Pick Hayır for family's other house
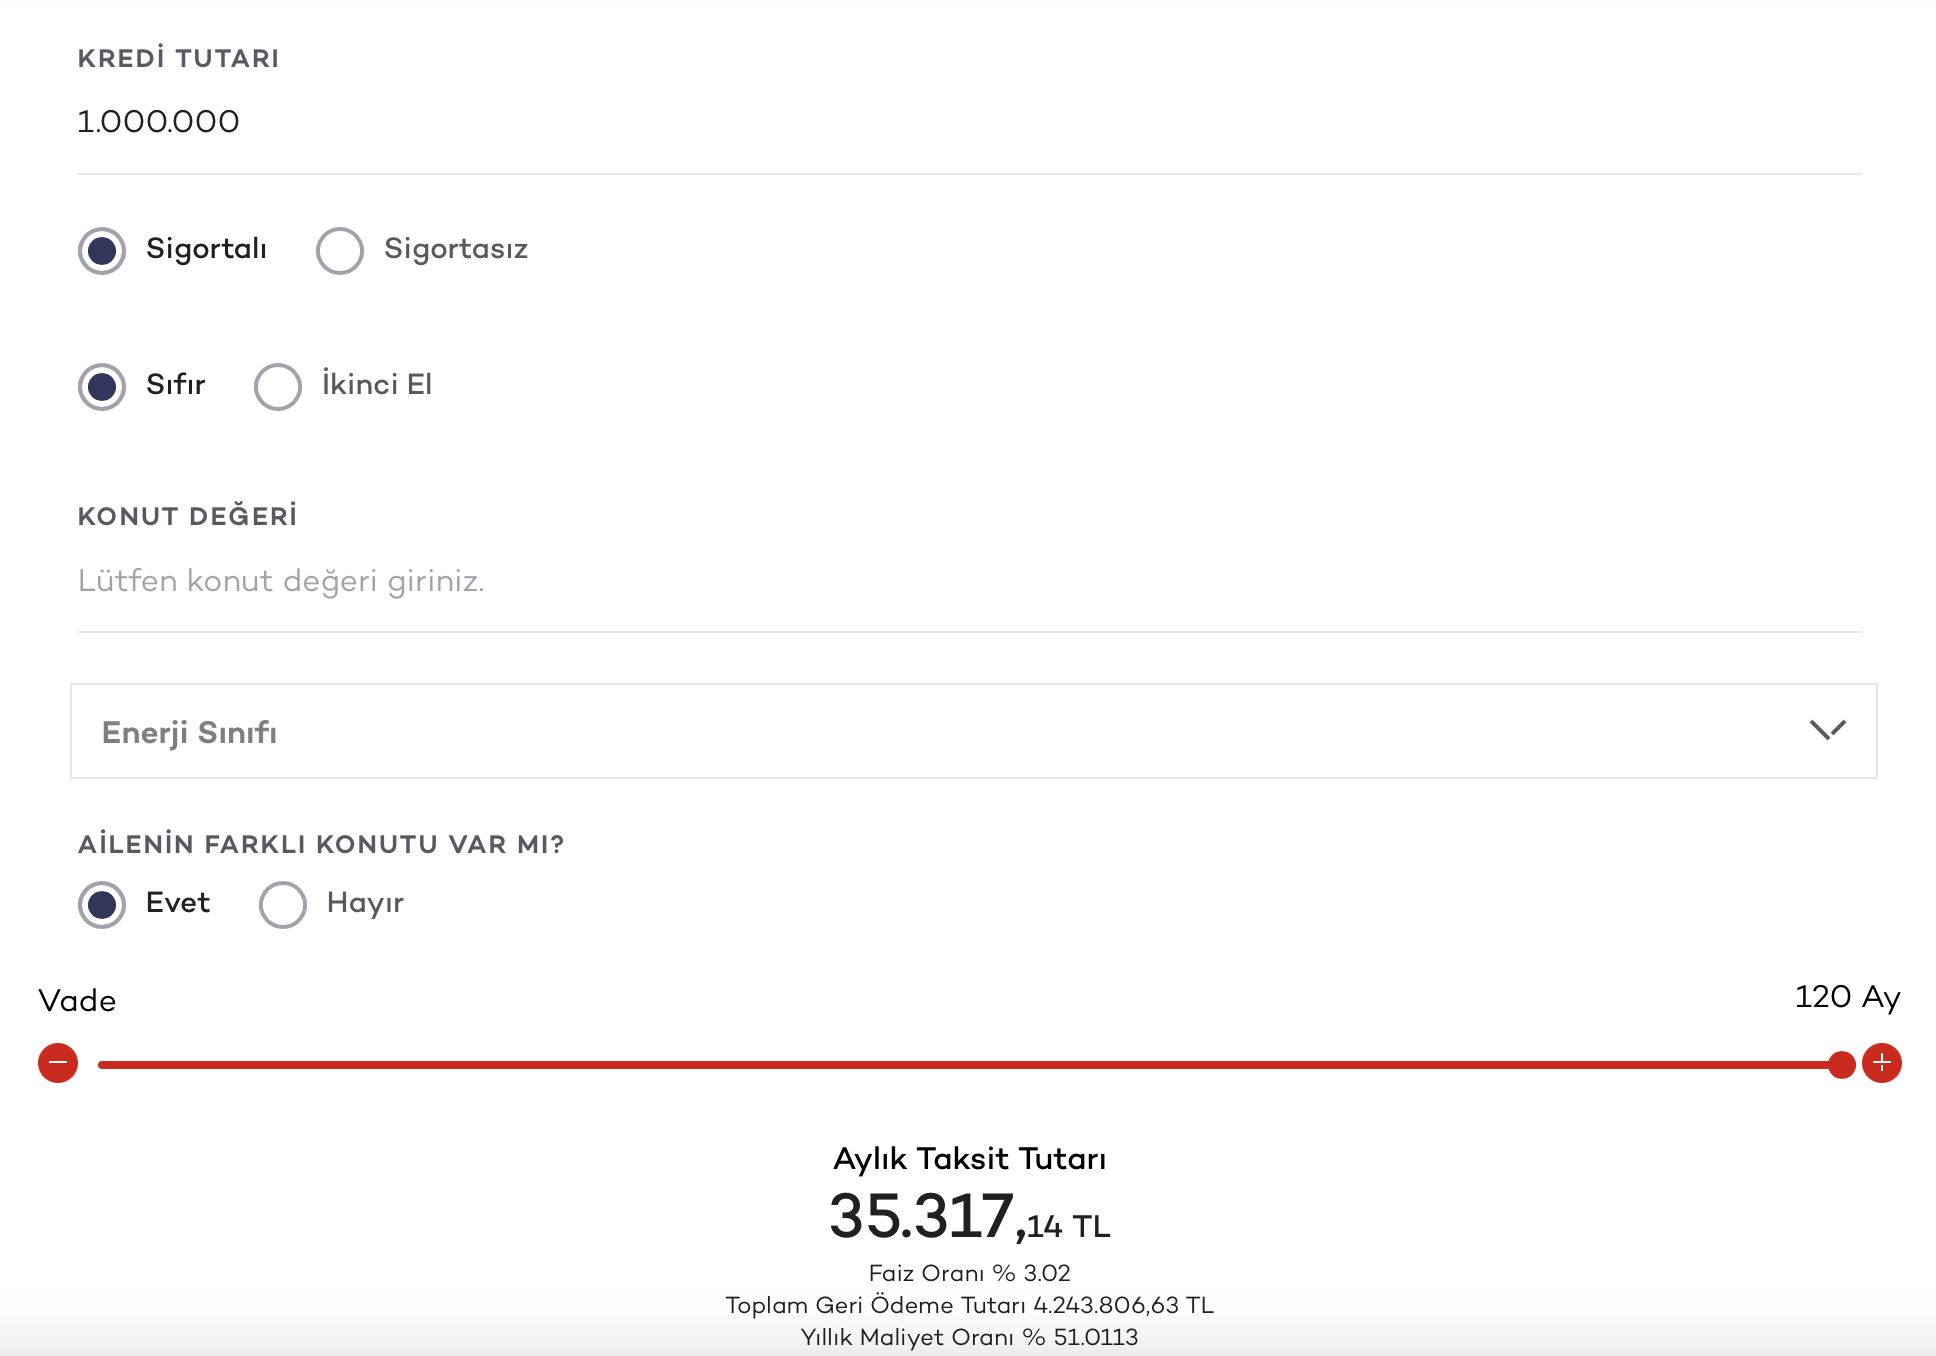This screenshot has width=1936, height=1356. [x=283, y=904]
